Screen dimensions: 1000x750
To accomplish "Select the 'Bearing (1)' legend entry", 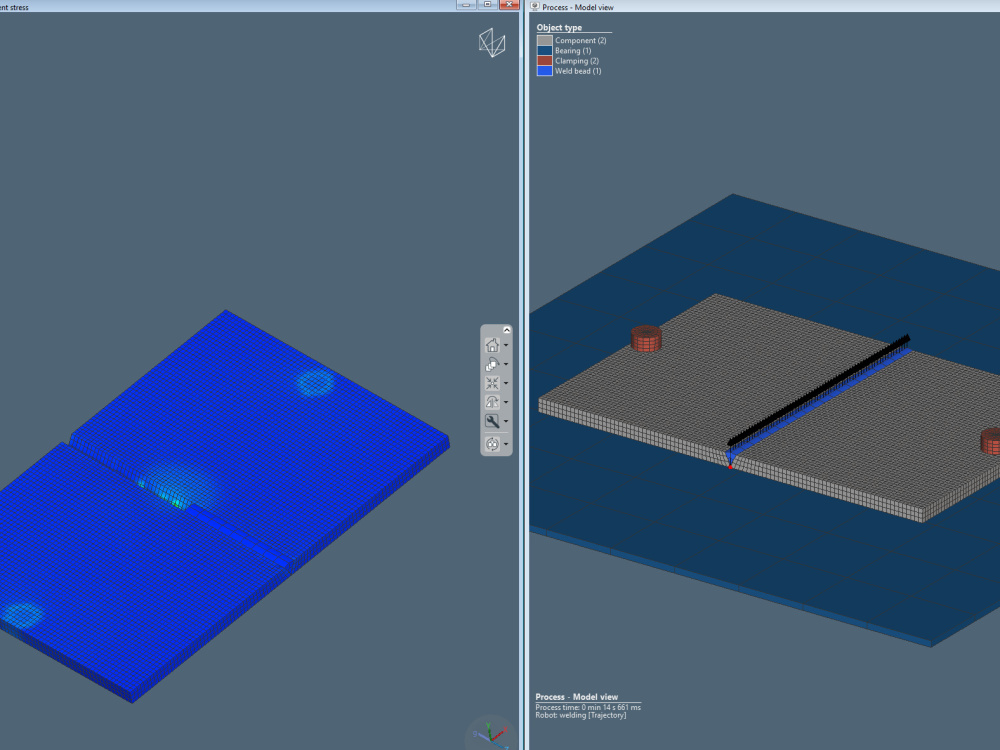I will (573, 50).
